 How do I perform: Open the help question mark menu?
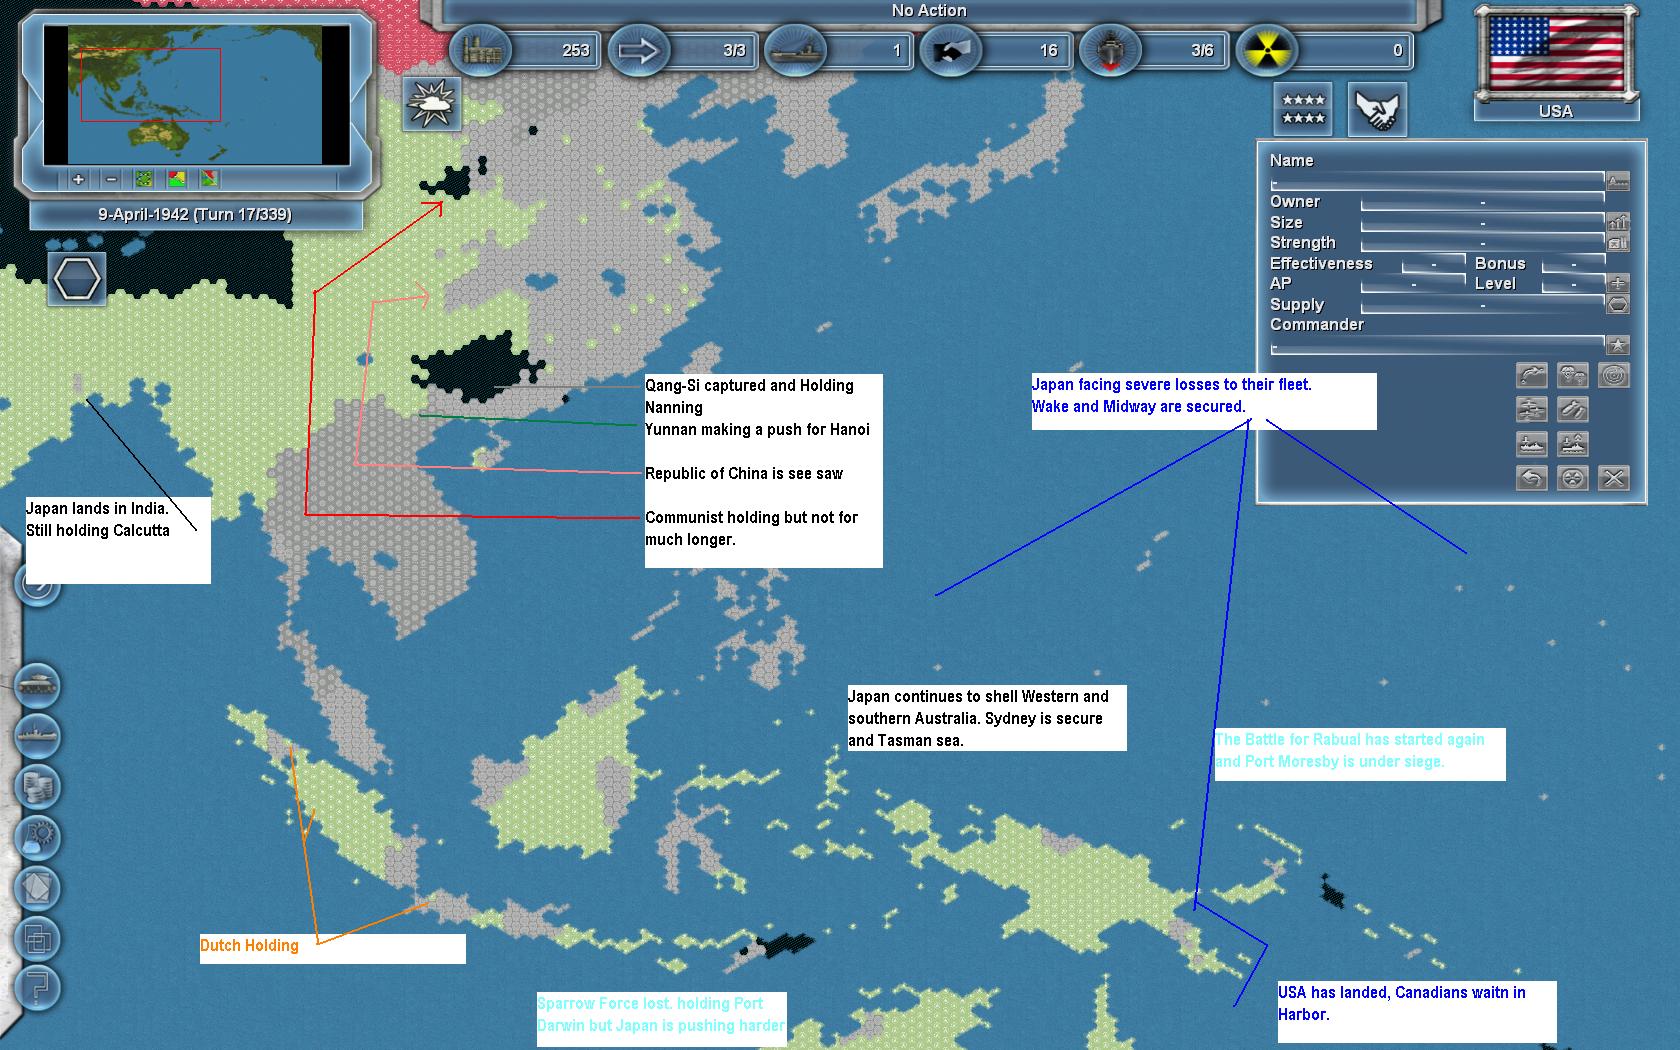(38, 989)
